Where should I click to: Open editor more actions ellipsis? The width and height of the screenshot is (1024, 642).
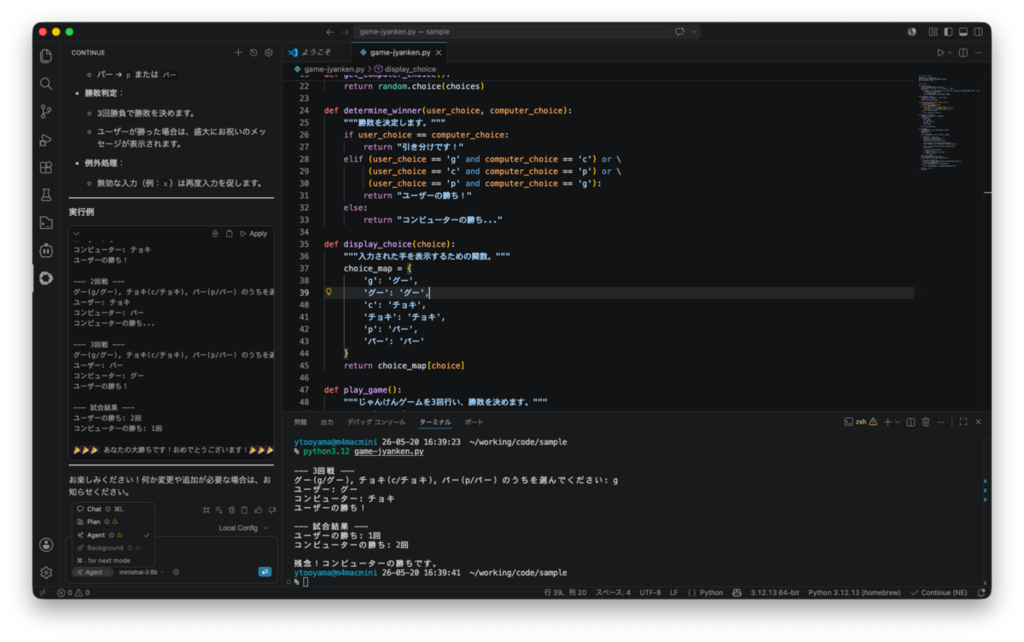point(978,52)
